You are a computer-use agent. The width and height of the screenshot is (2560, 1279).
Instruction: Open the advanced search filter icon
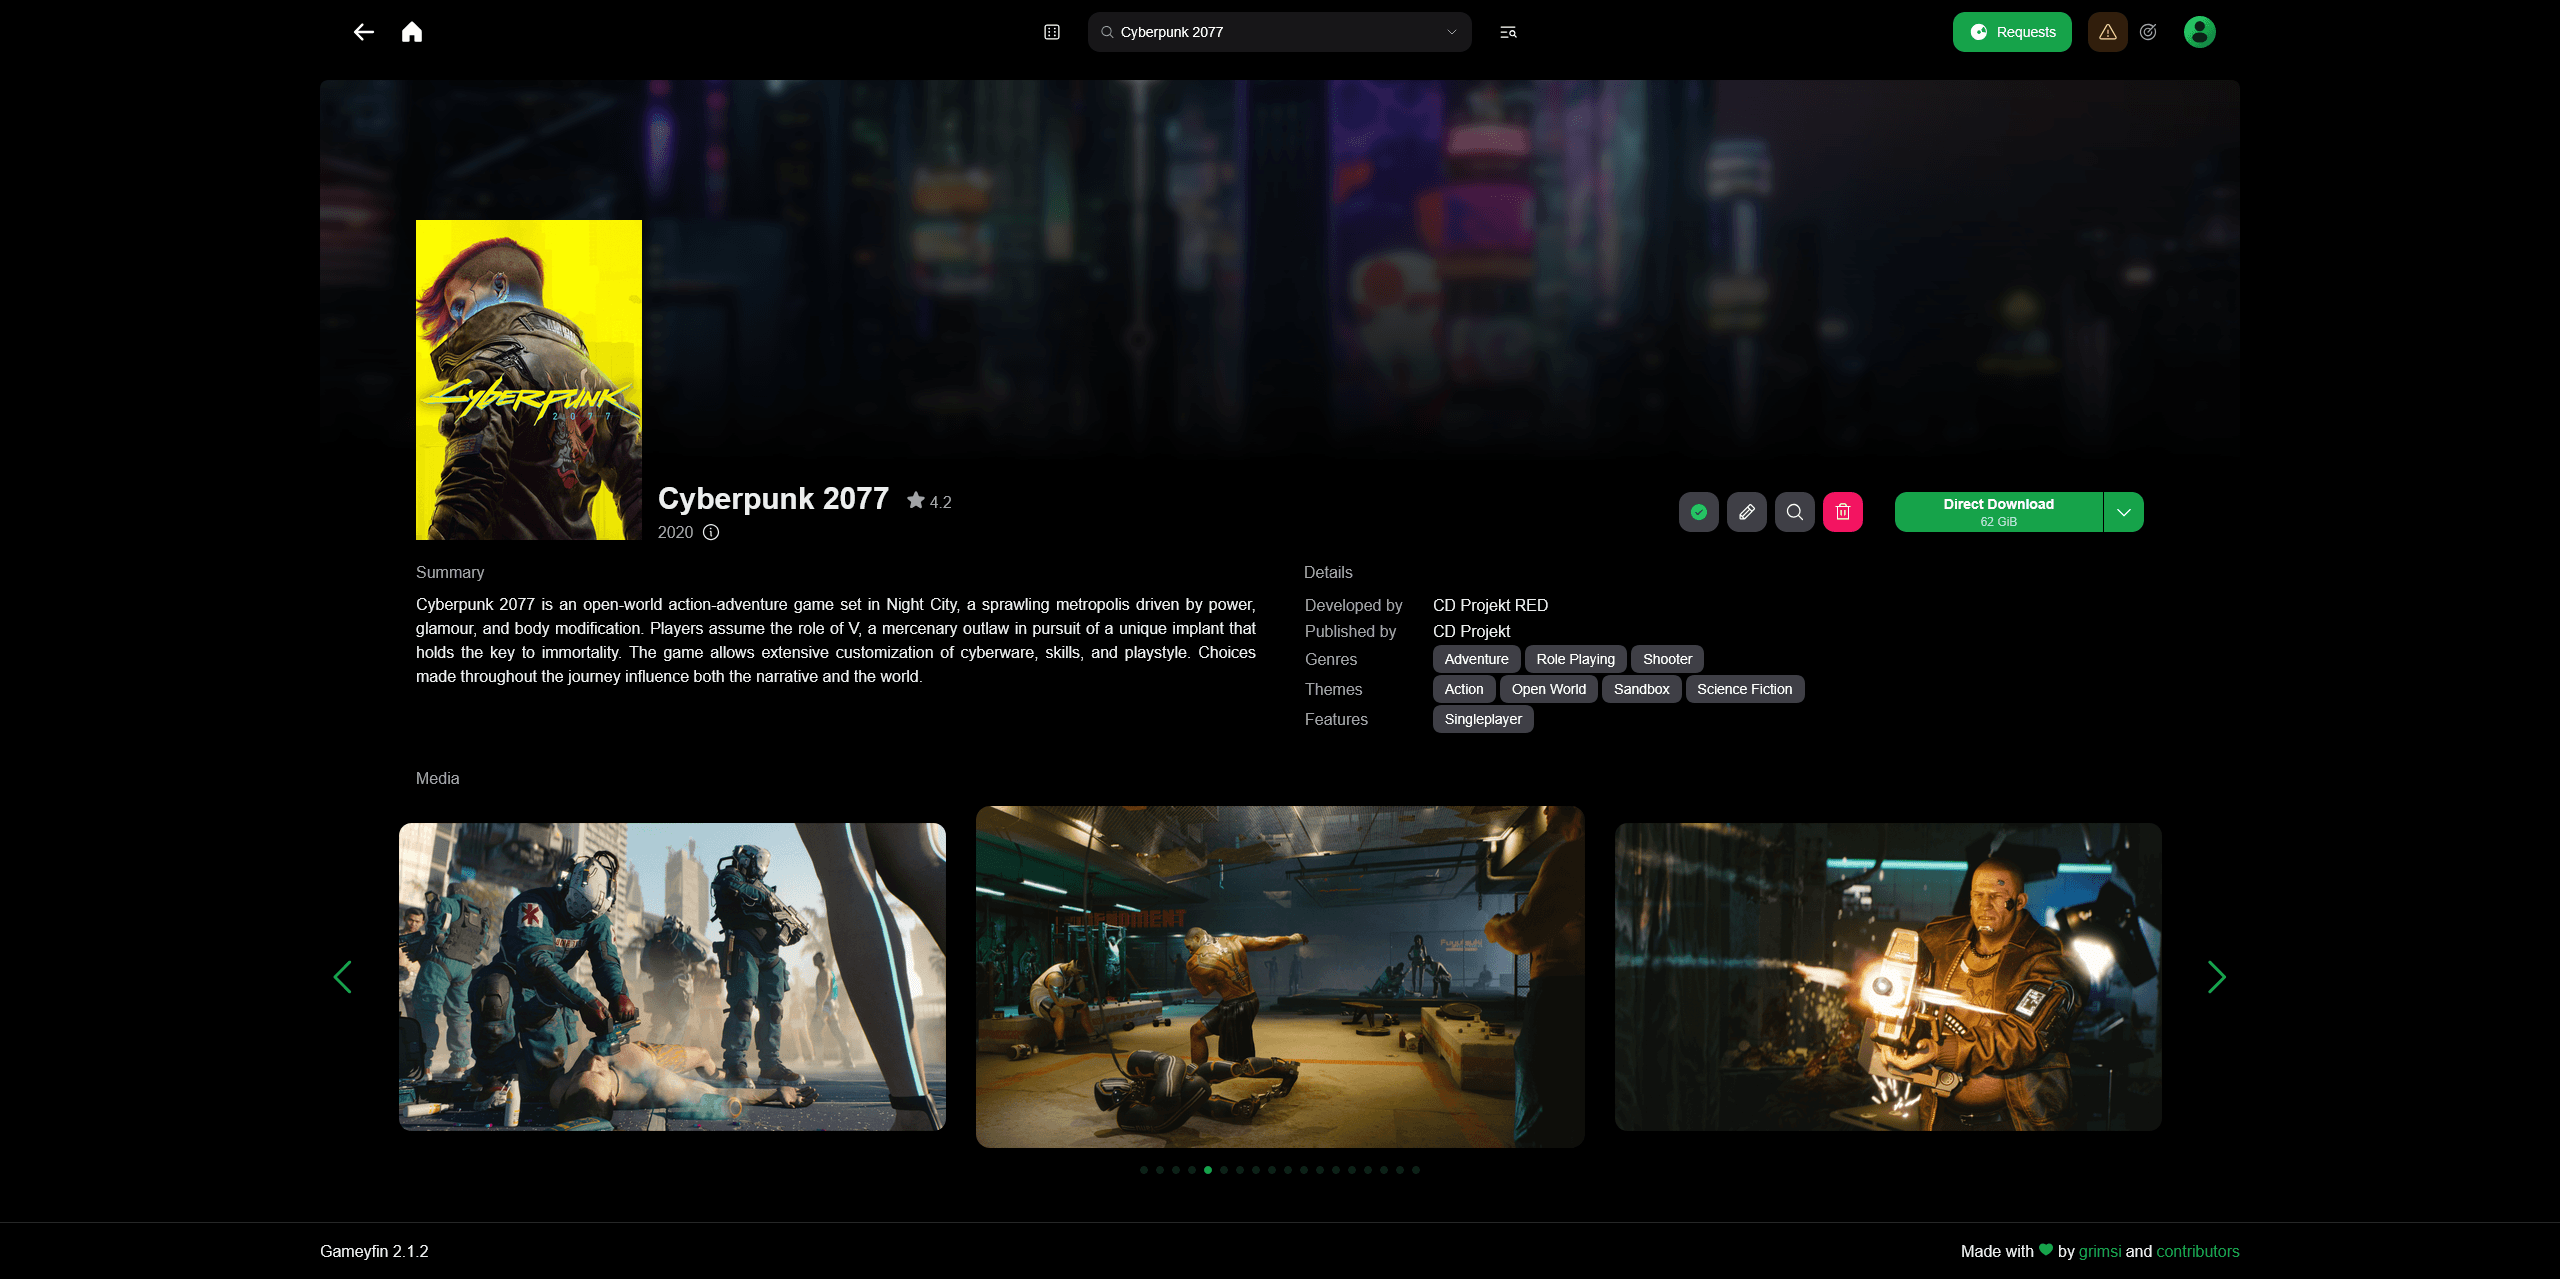click(x=1508, y=32)
